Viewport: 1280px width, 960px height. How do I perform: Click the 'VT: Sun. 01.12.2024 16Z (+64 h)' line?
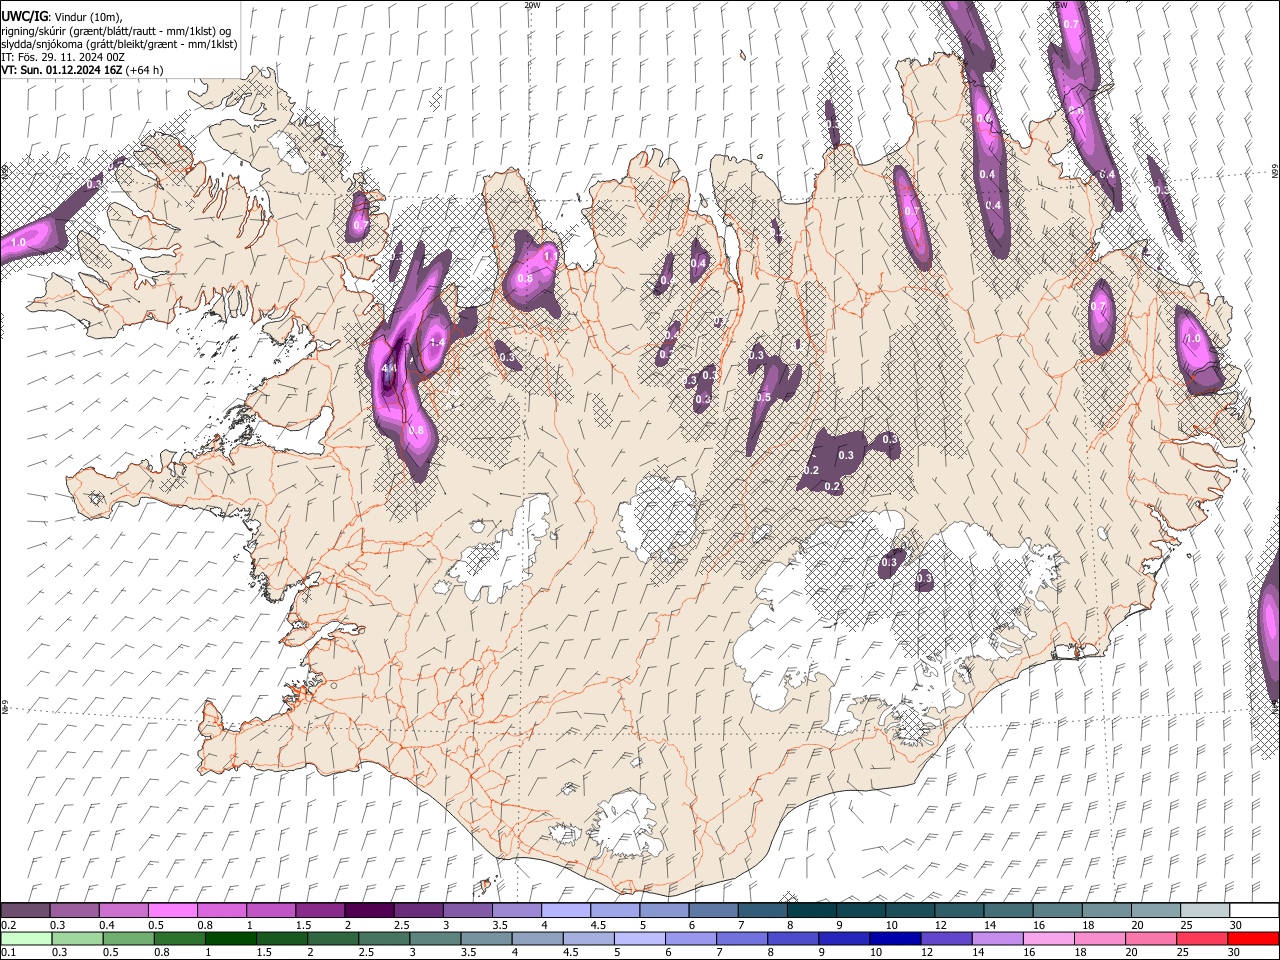[x=82, y=70]
